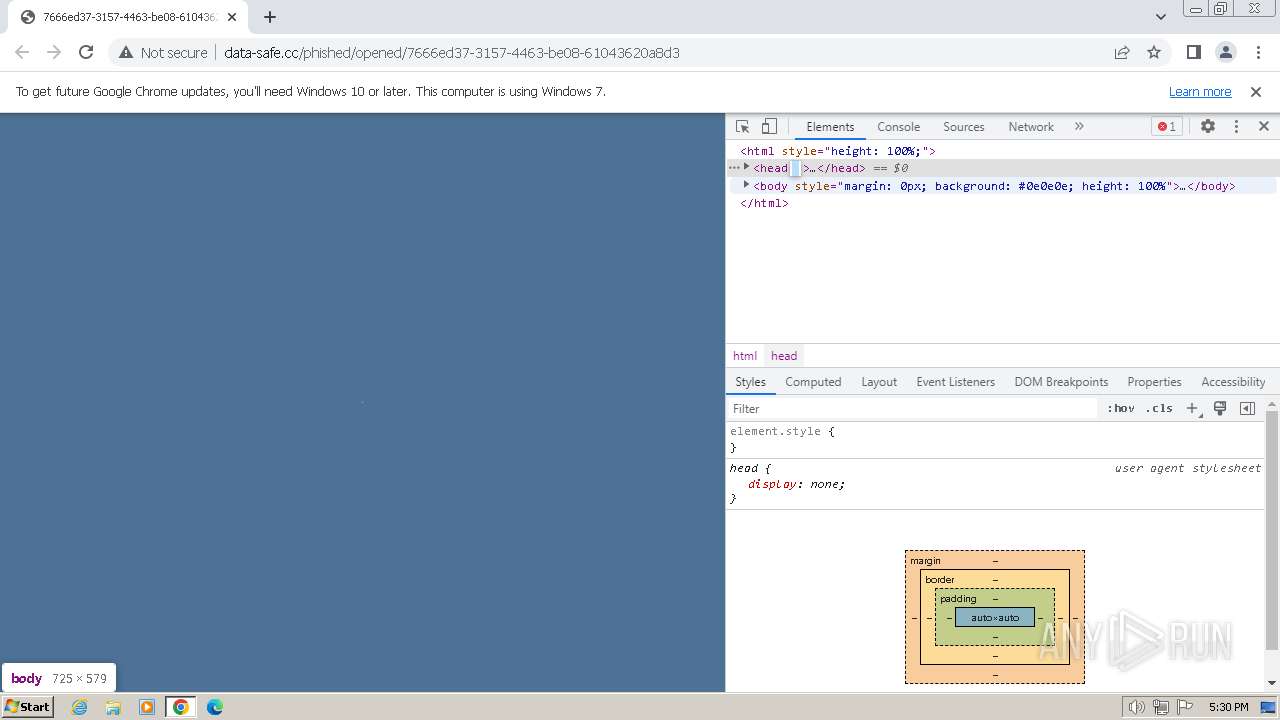Image resolution: width=1280 pixels, height=720 pixels.
Task: Open the Event Listeners pane tab
Action: coord(955,382)
